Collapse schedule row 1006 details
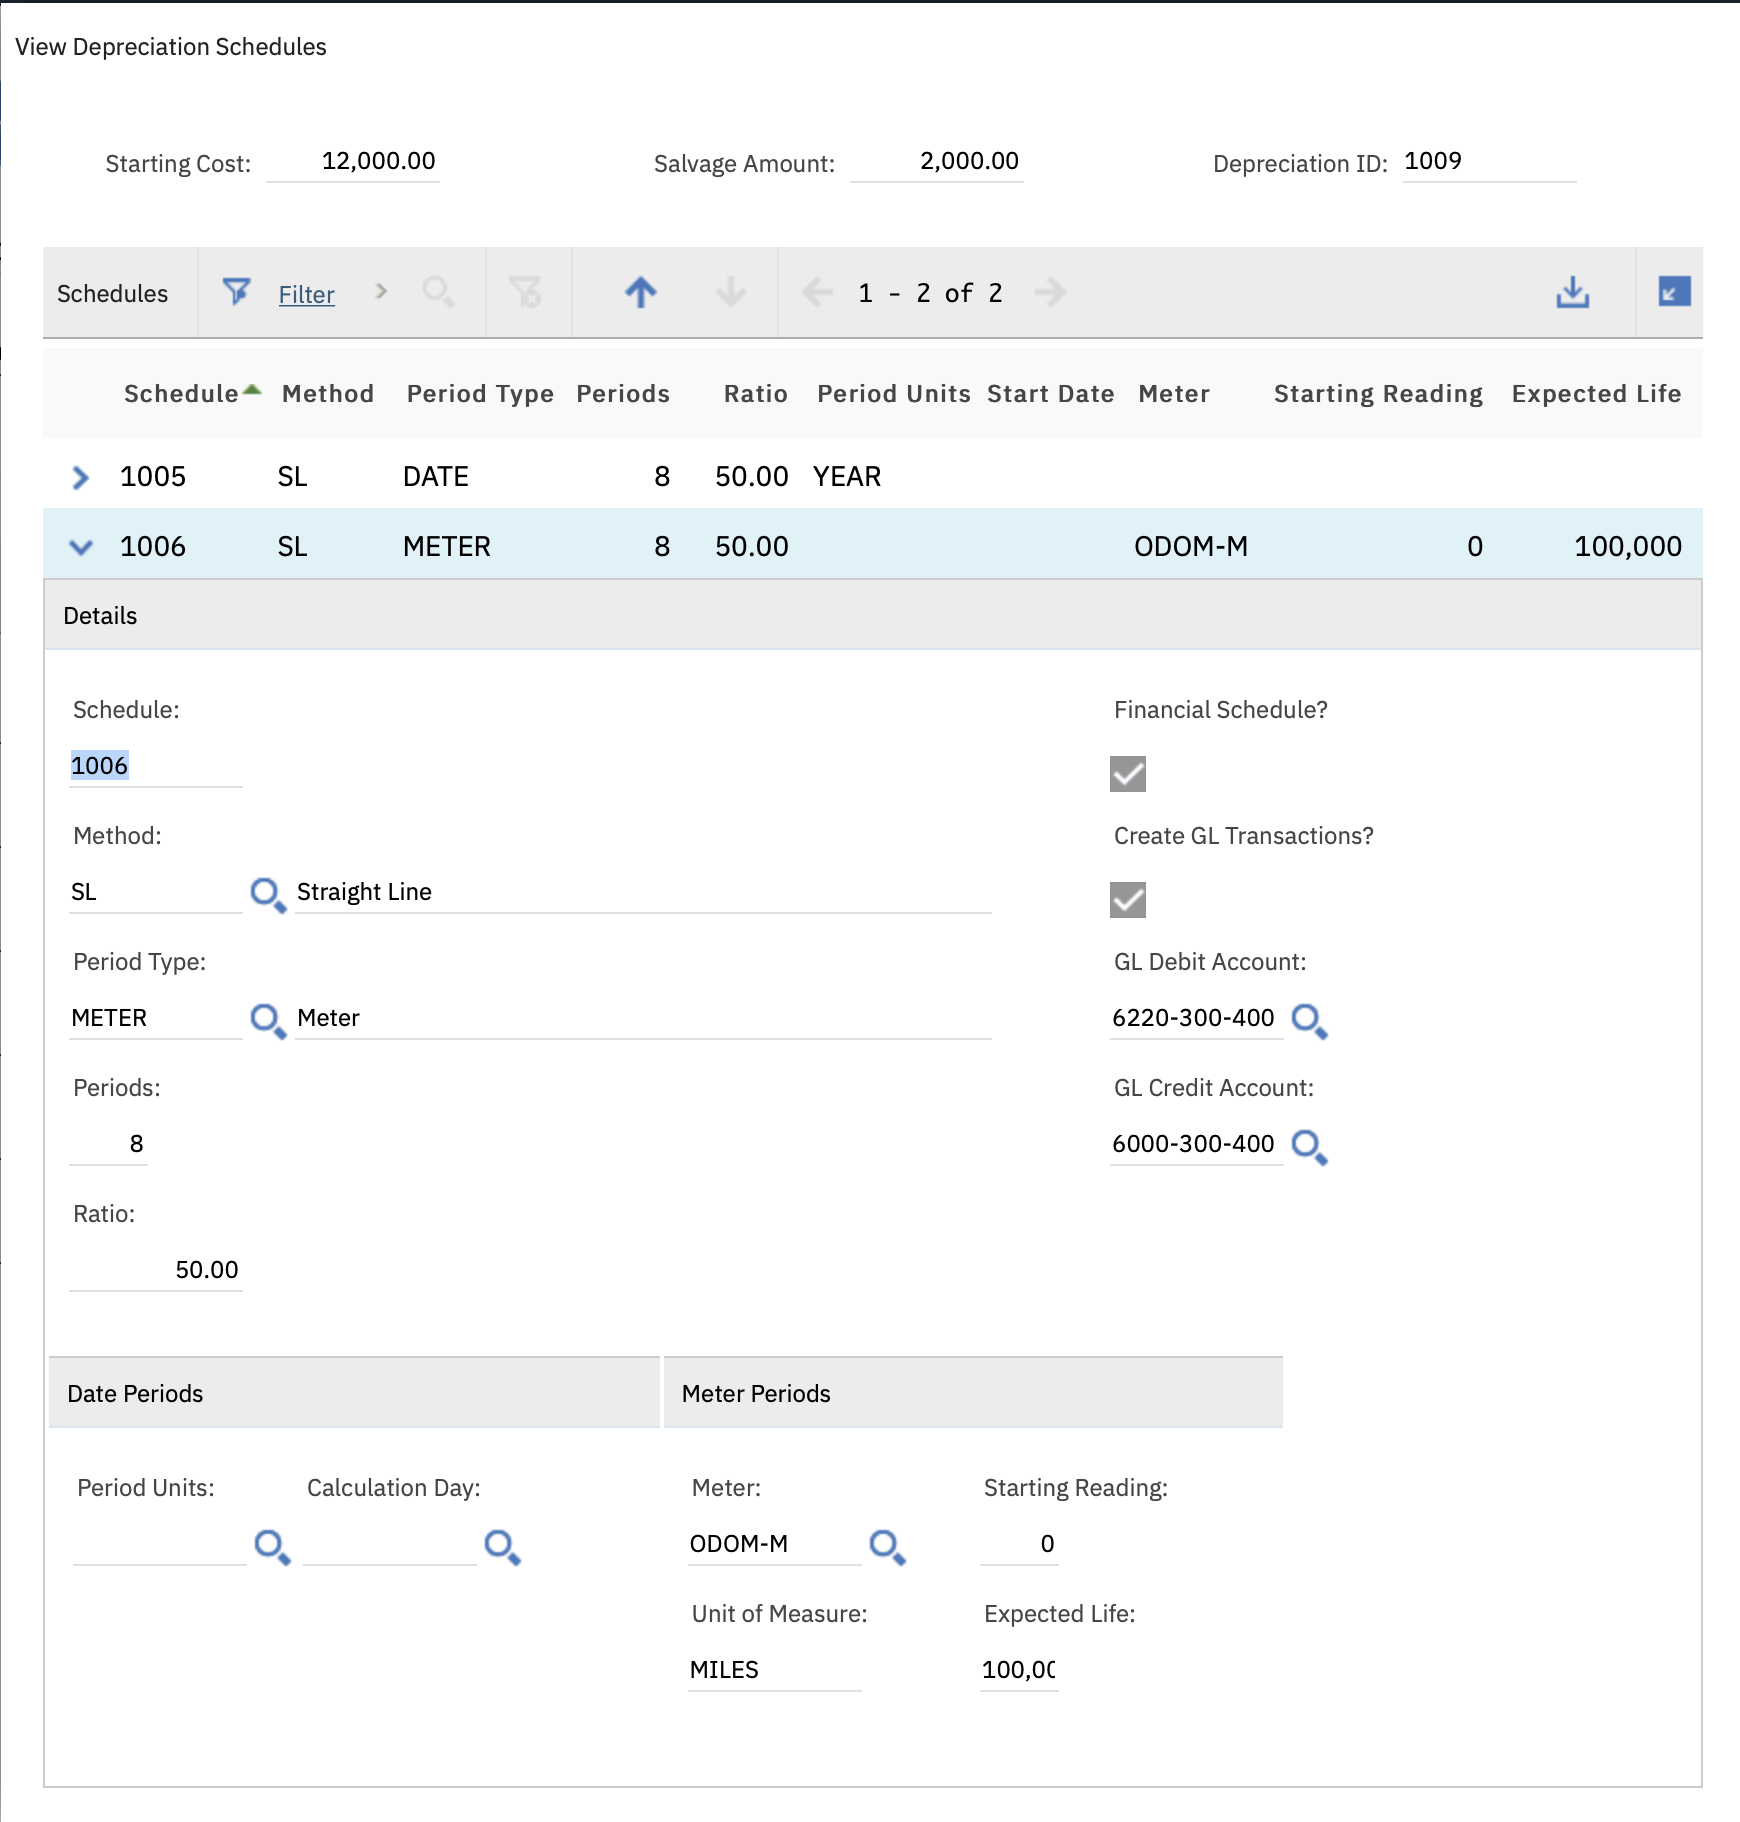The width and height of the screenshot is (1740, 1822). 79,546
